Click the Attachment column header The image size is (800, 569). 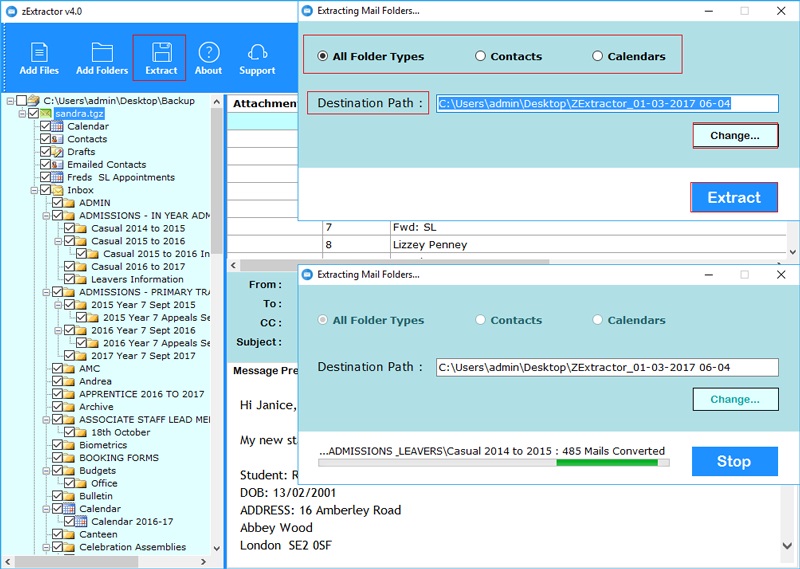(263, 104)
